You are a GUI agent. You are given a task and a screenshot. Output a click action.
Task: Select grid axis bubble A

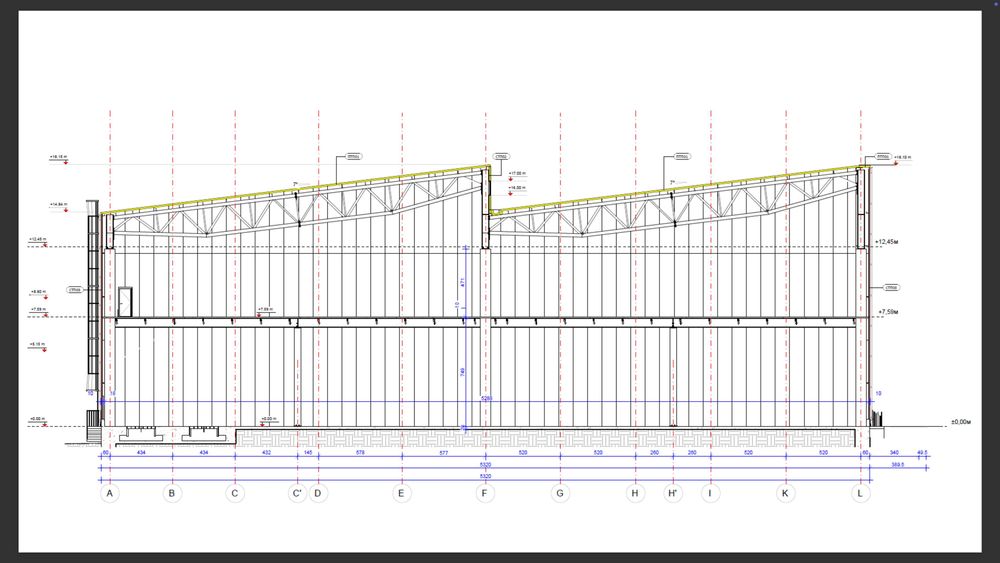tap(110, 493)
